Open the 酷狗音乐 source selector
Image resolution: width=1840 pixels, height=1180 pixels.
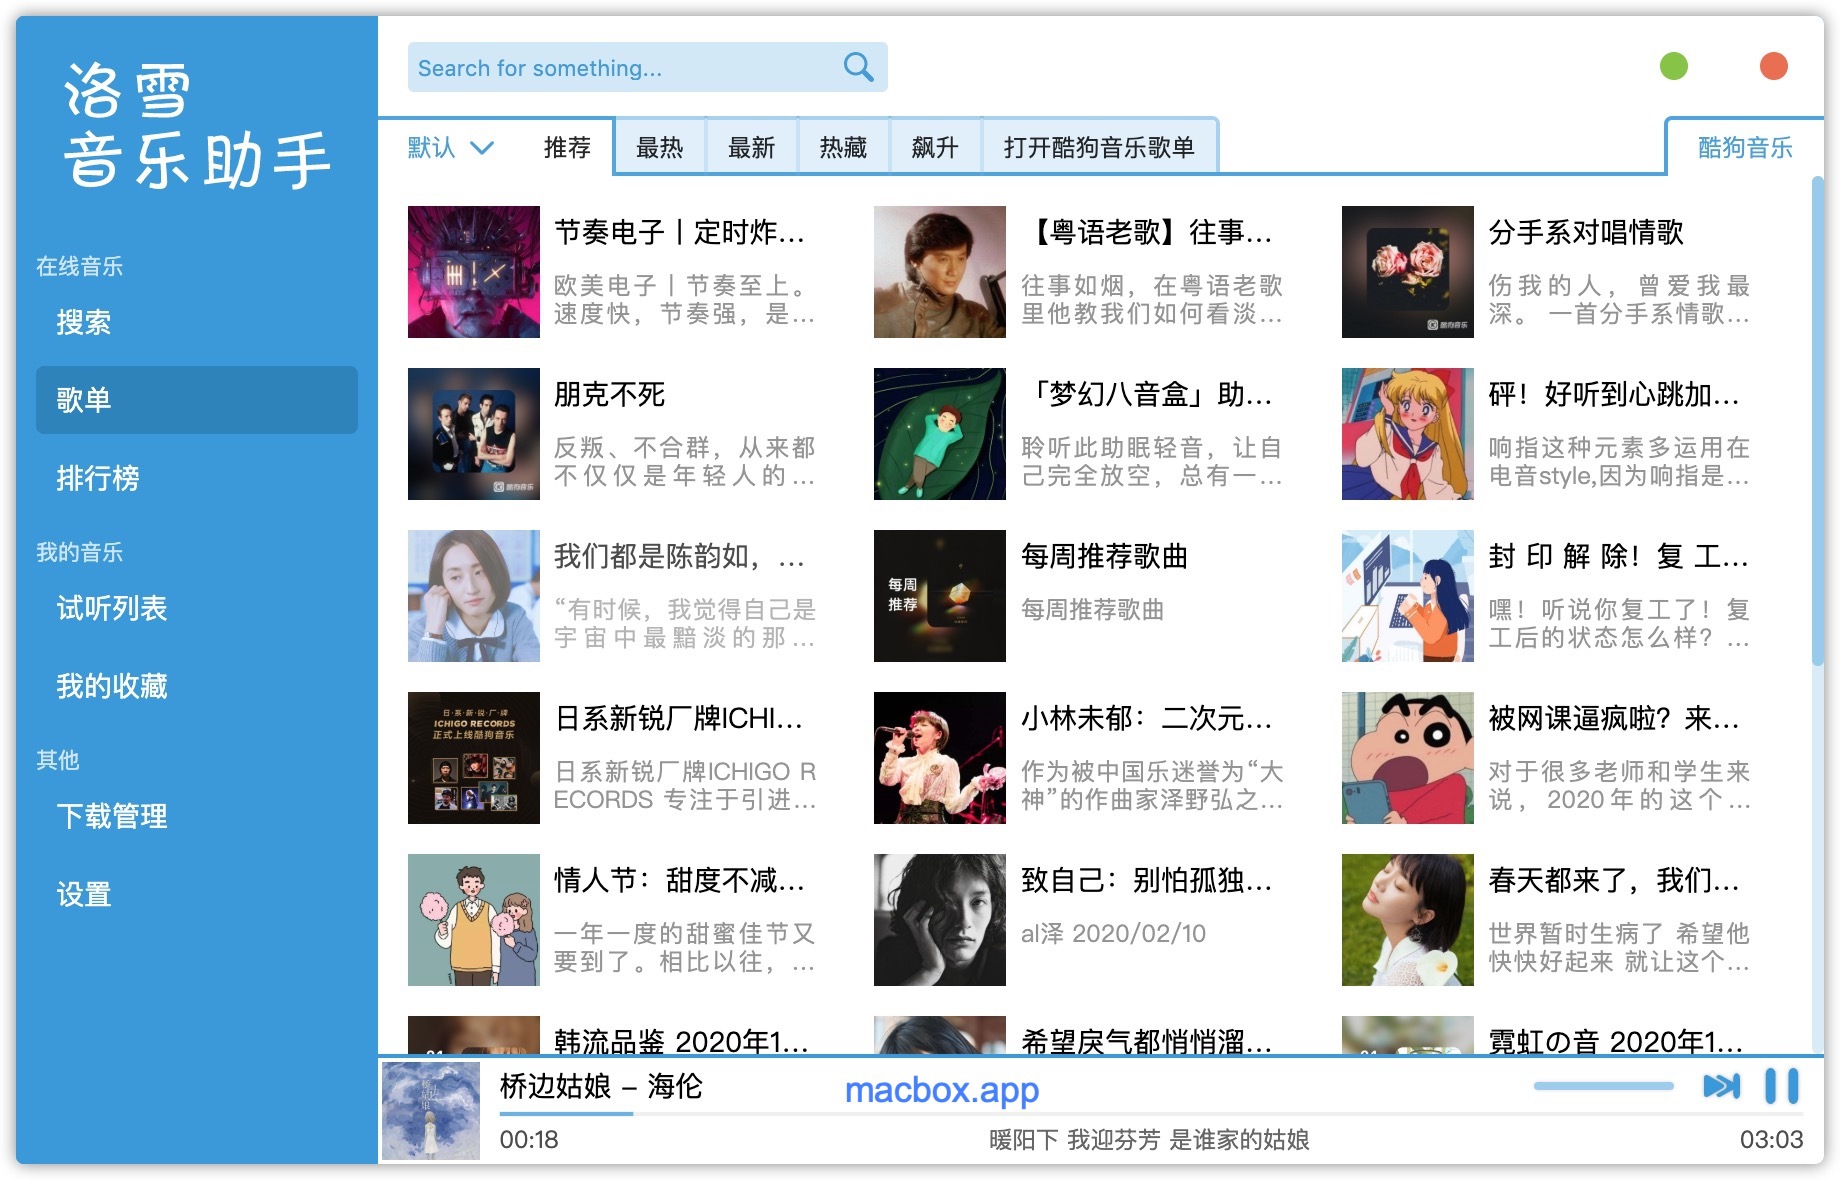point(1744,148)
